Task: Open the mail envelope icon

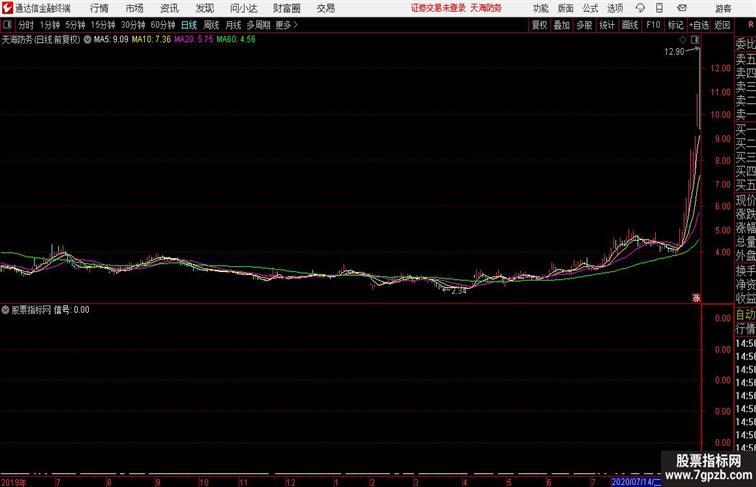Action: tap(682, 8)
